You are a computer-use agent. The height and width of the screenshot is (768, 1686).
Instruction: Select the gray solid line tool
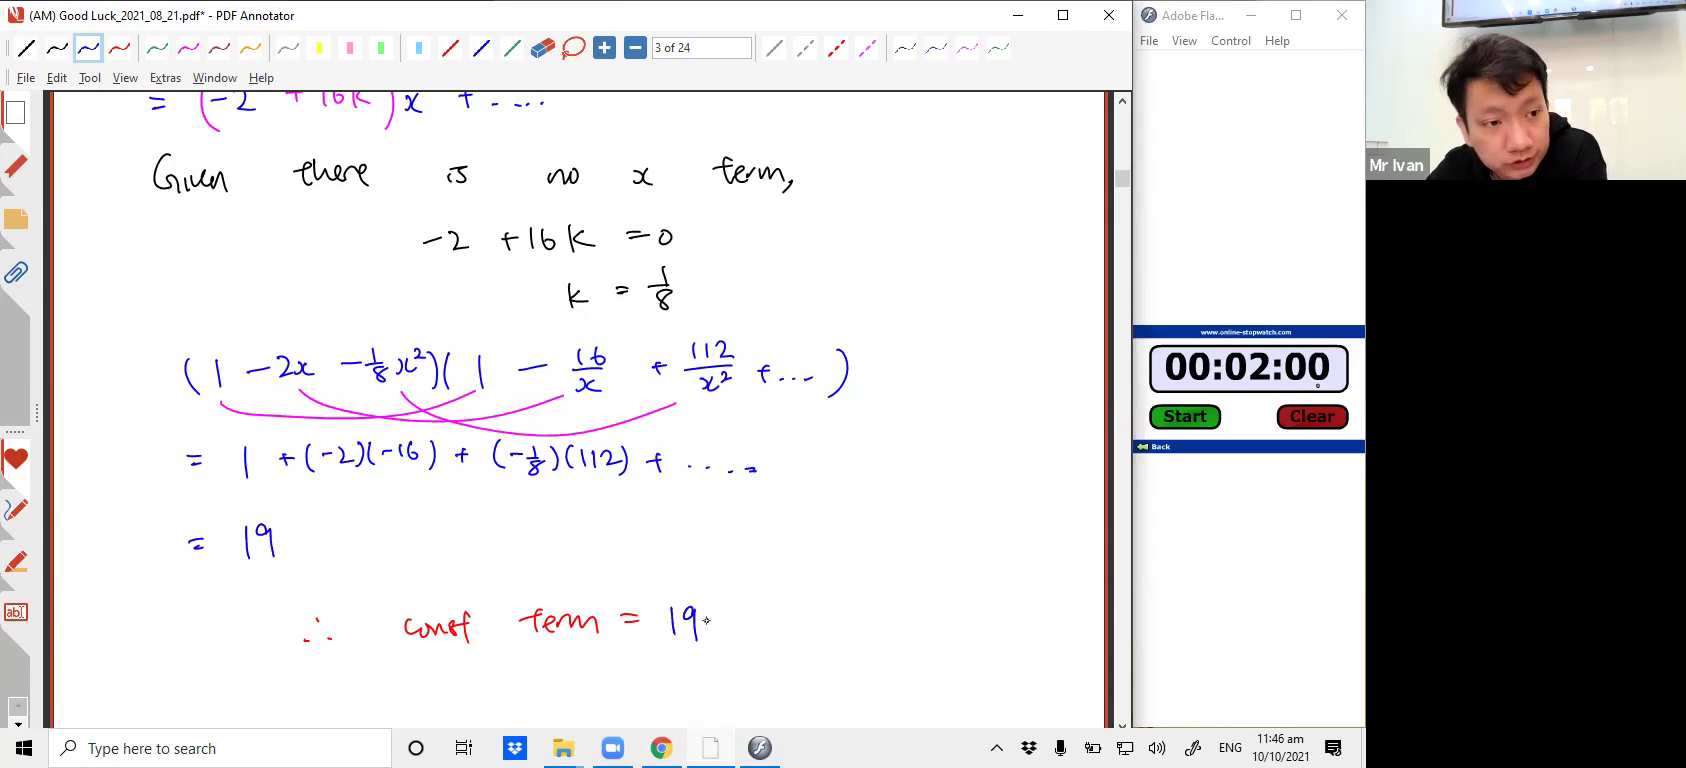(774, 48)
